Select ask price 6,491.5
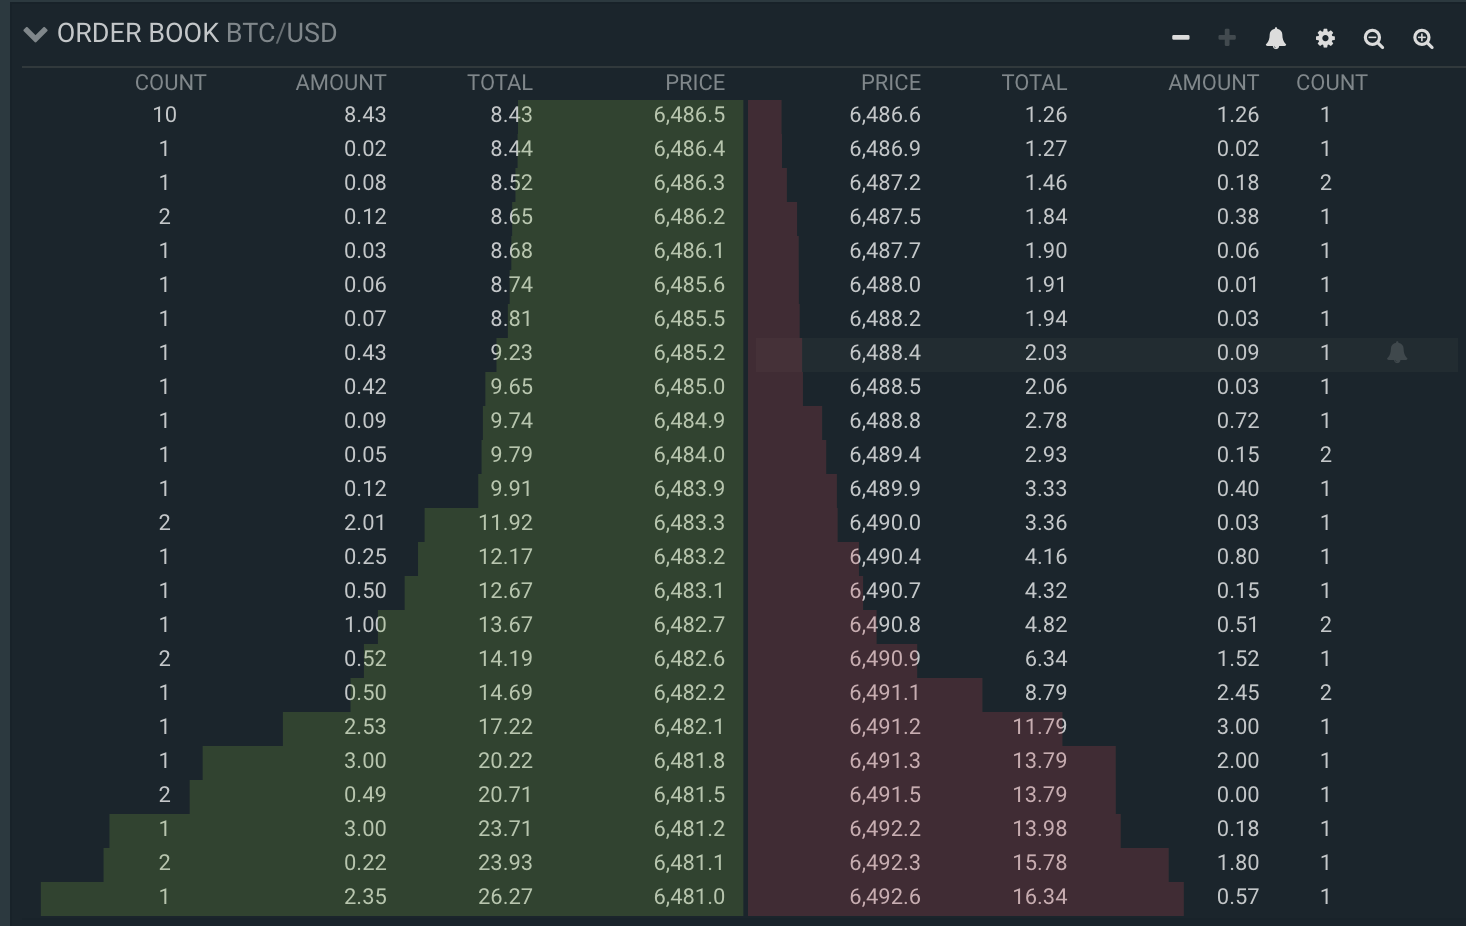Screen dimensions: 1466x926 click(885, 795)
